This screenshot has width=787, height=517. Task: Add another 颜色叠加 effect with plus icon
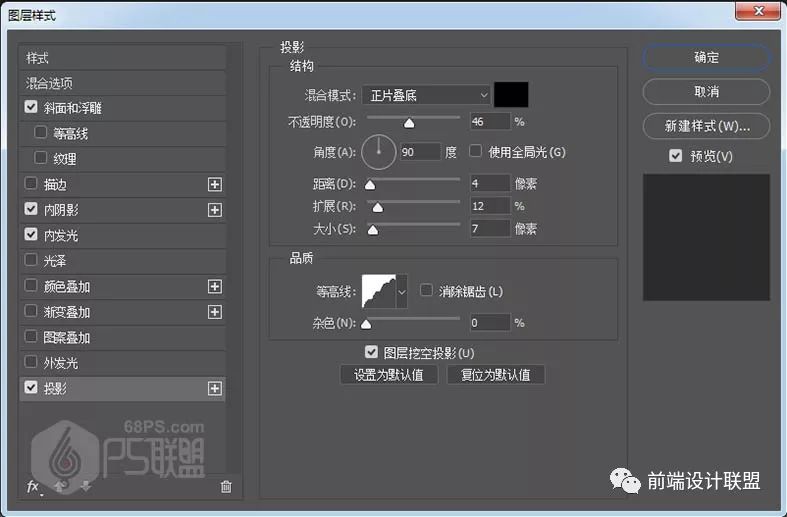click(215, 287)
